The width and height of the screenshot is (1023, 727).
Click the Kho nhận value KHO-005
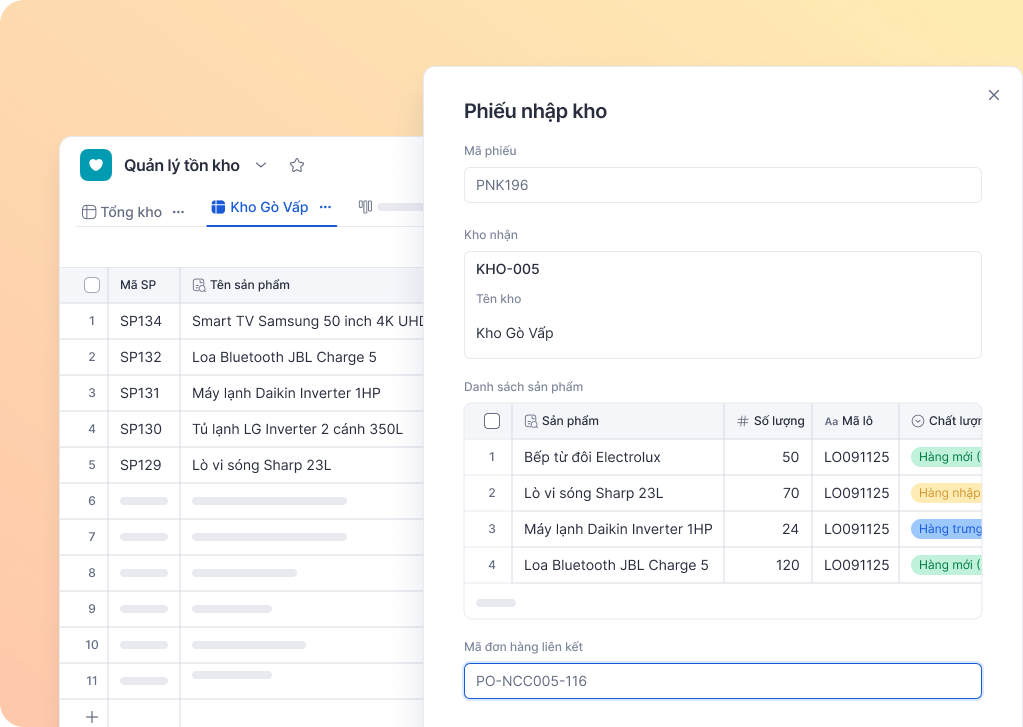tap(508, 269)
